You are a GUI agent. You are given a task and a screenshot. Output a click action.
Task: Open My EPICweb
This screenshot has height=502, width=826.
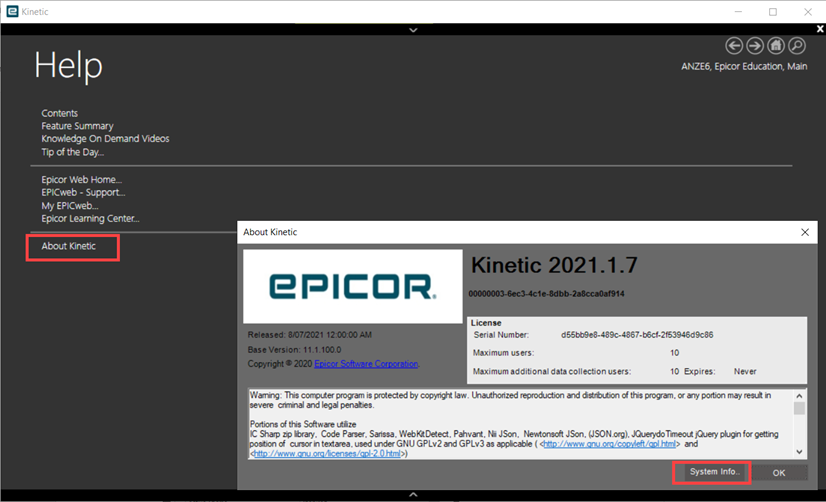[x=70, y=205]
